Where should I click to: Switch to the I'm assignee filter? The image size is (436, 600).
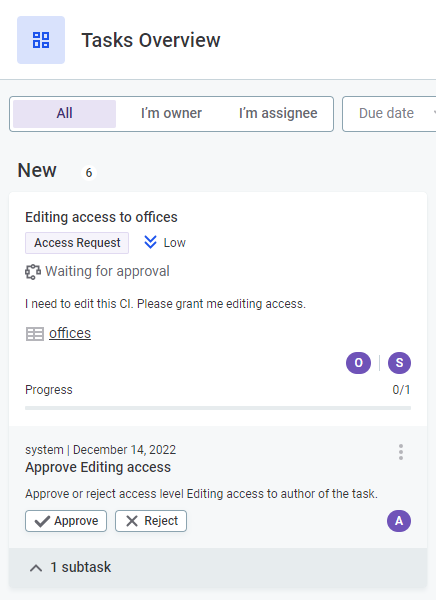tap(278, 114)
